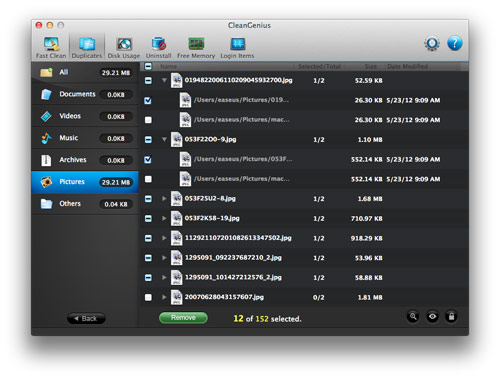
Task: Toggle checkbox for 1295091_101427212576_2.jpg
Action: pos(148,277)
